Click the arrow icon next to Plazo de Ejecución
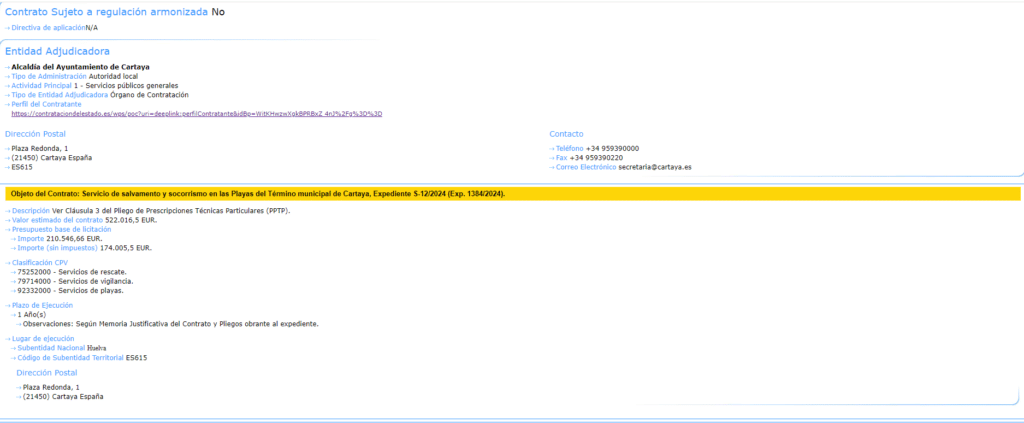This screenshot has width=1024, height=423. pos(7,305)
